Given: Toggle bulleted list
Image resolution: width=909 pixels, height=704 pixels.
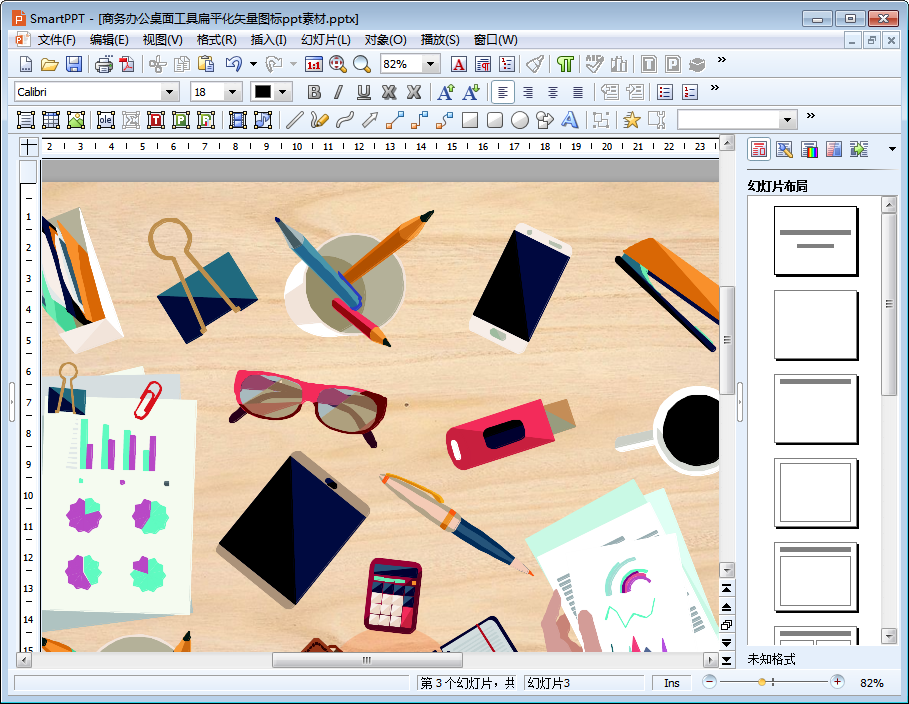Looking at the screenshot, I should point(665,92).
